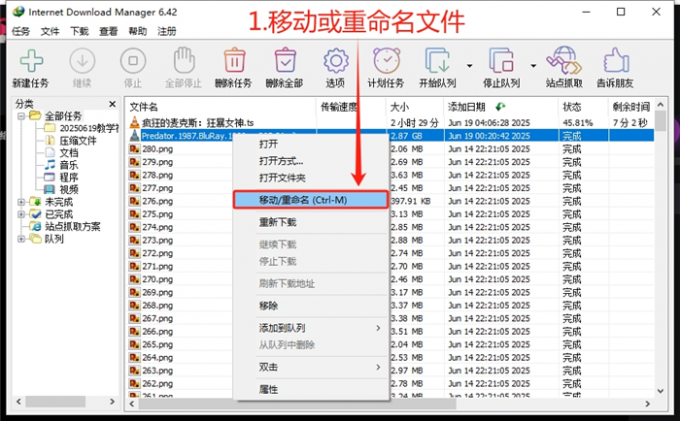
Task: Sort by the 文件名 column header
Action: [221, 107]
